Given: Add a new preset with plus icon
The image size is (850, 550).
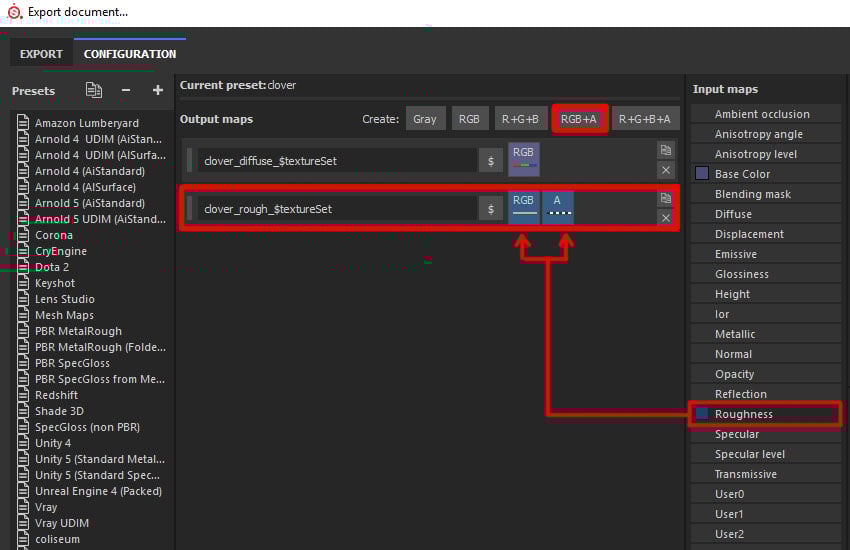Looking at the screenshot, I should point(158,90).
